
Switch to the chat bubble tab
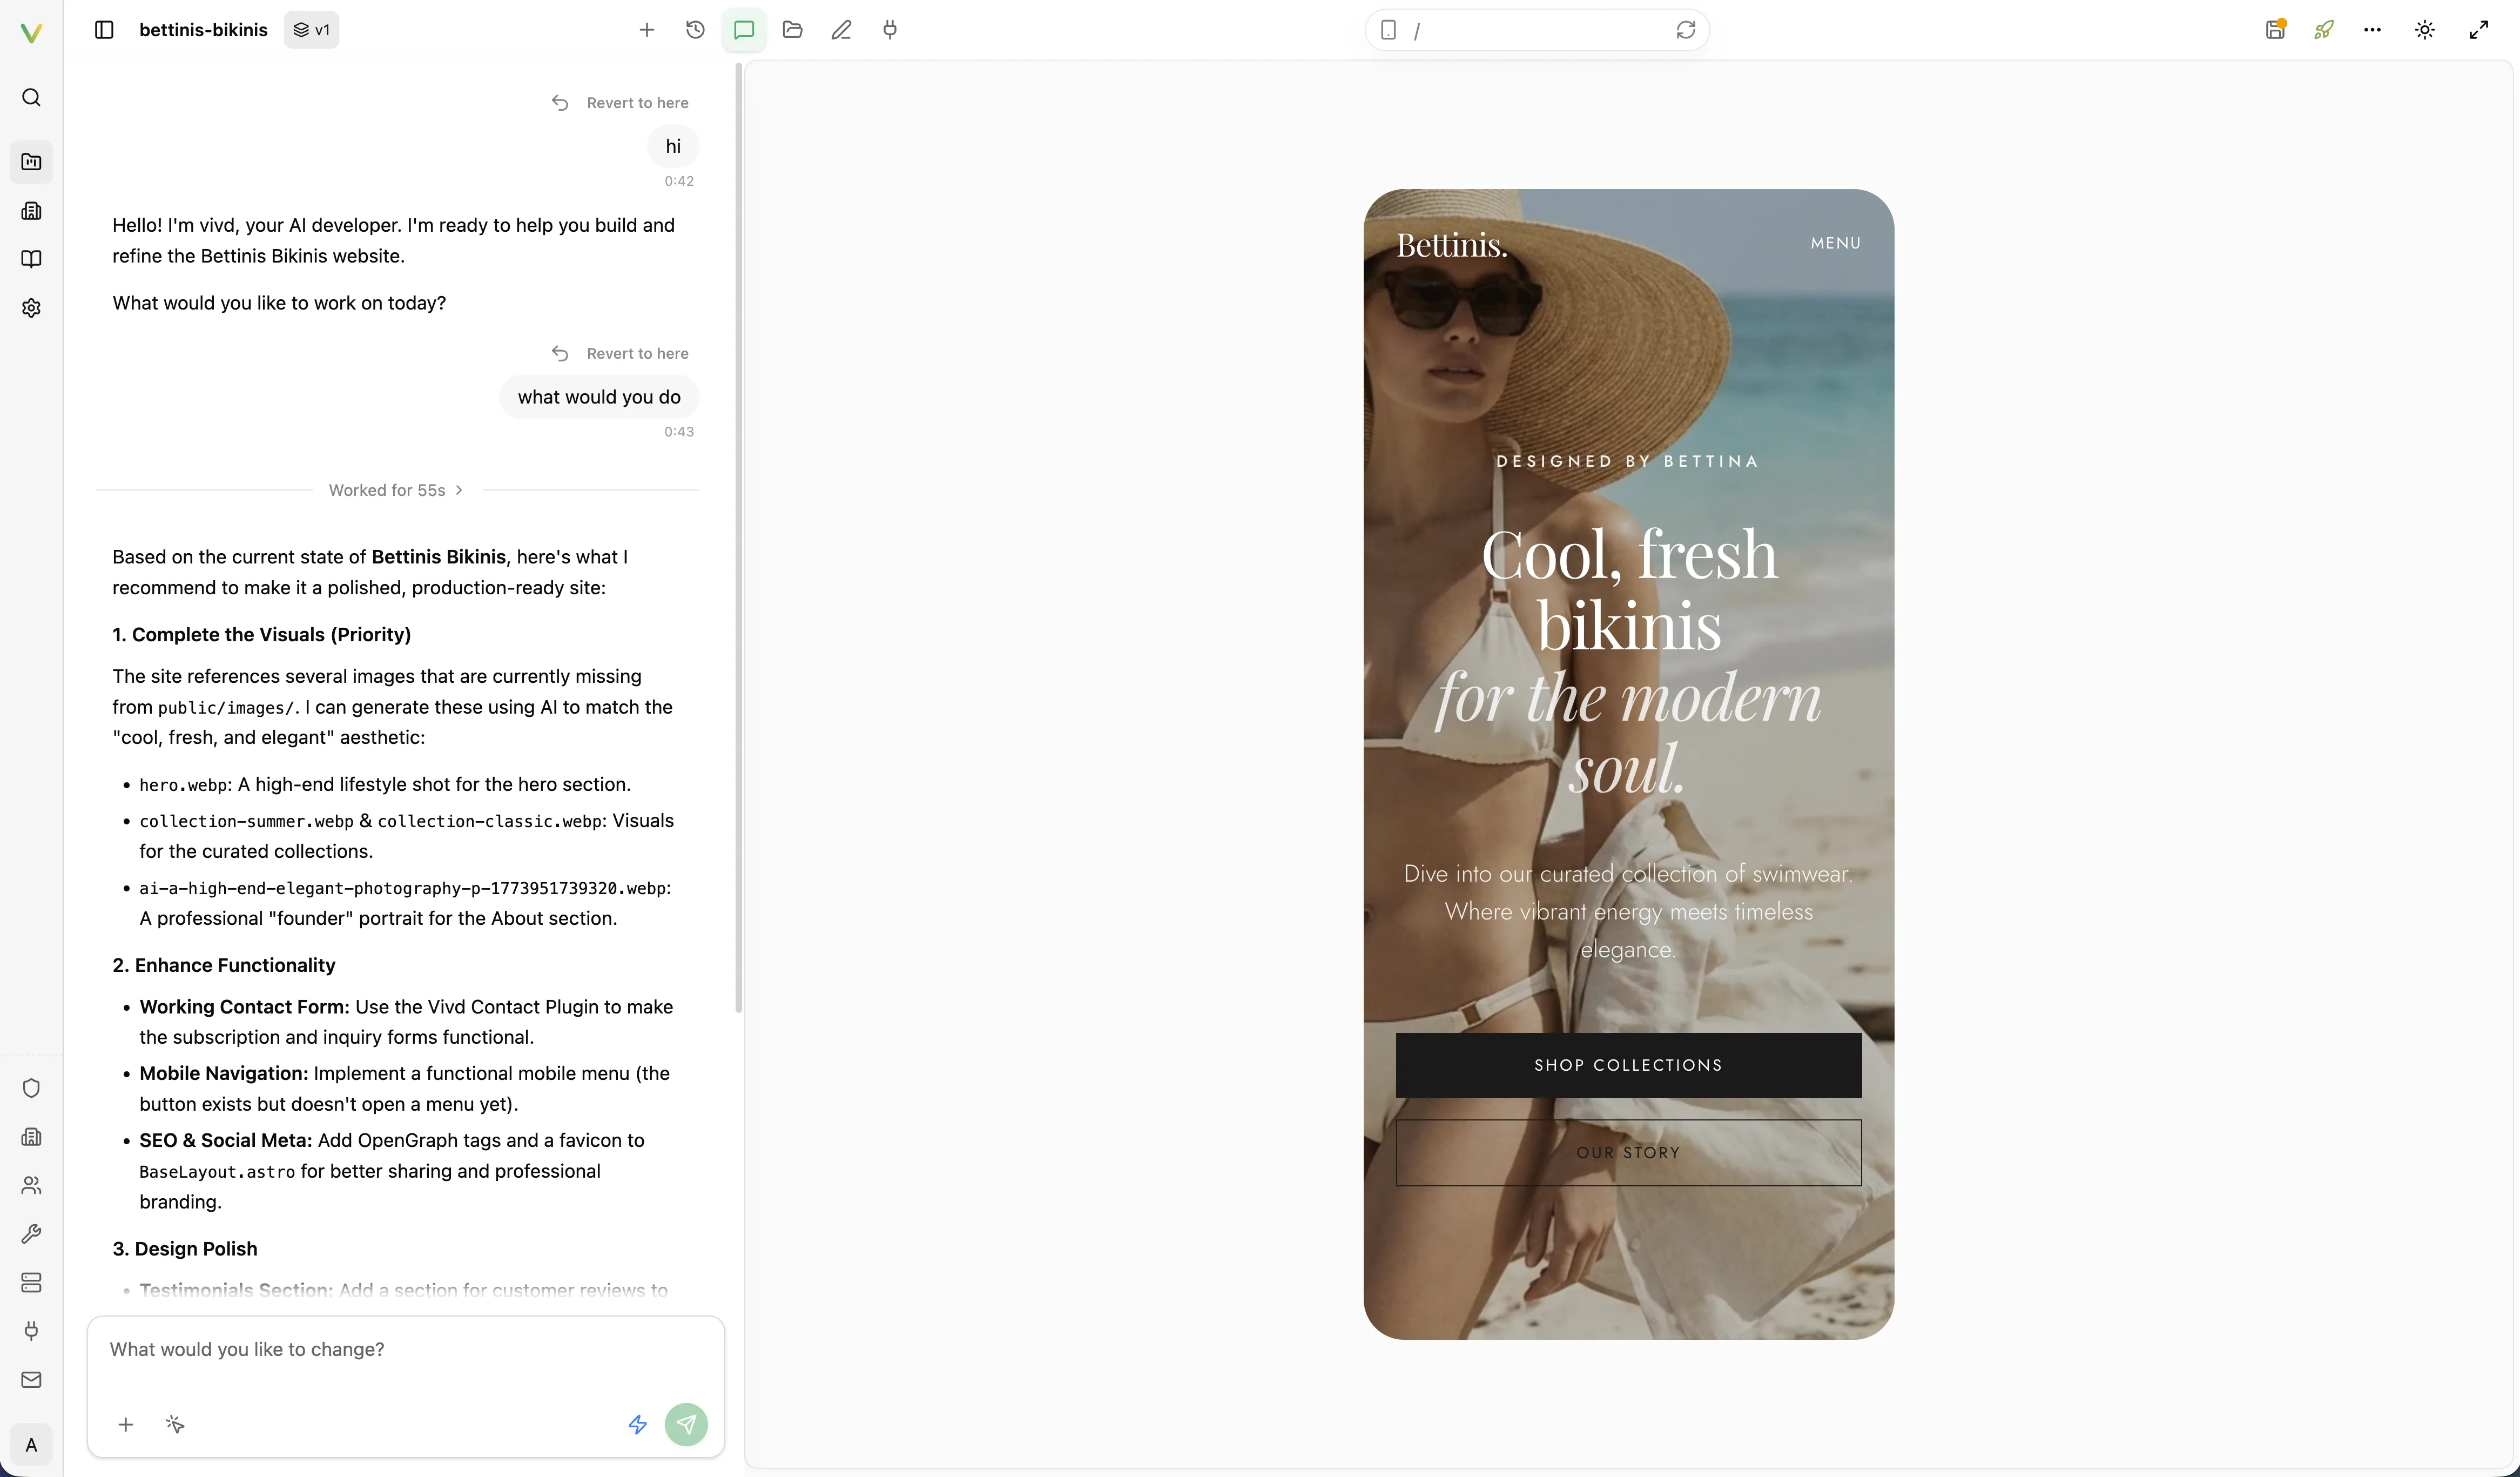point(743,29)
